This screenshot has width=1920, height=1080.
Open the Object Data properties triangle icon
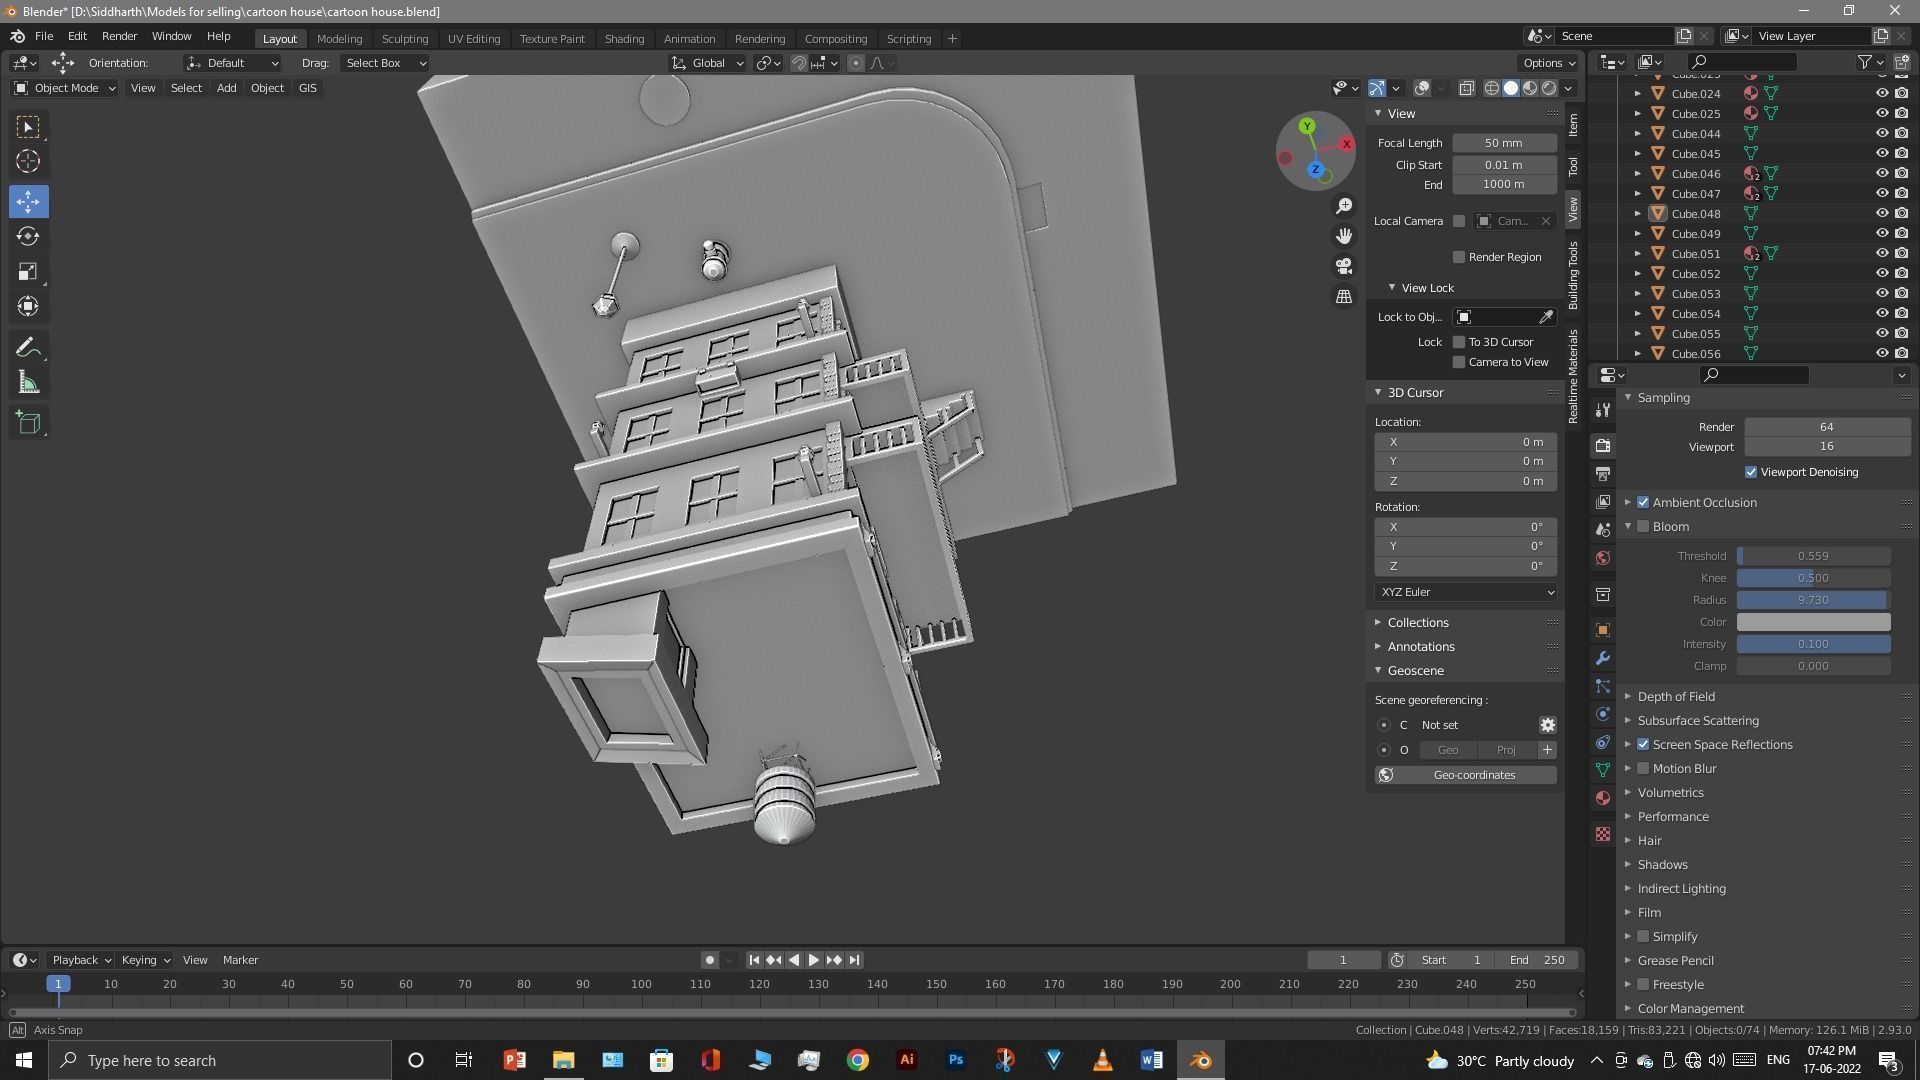(x=1603, y=770)
